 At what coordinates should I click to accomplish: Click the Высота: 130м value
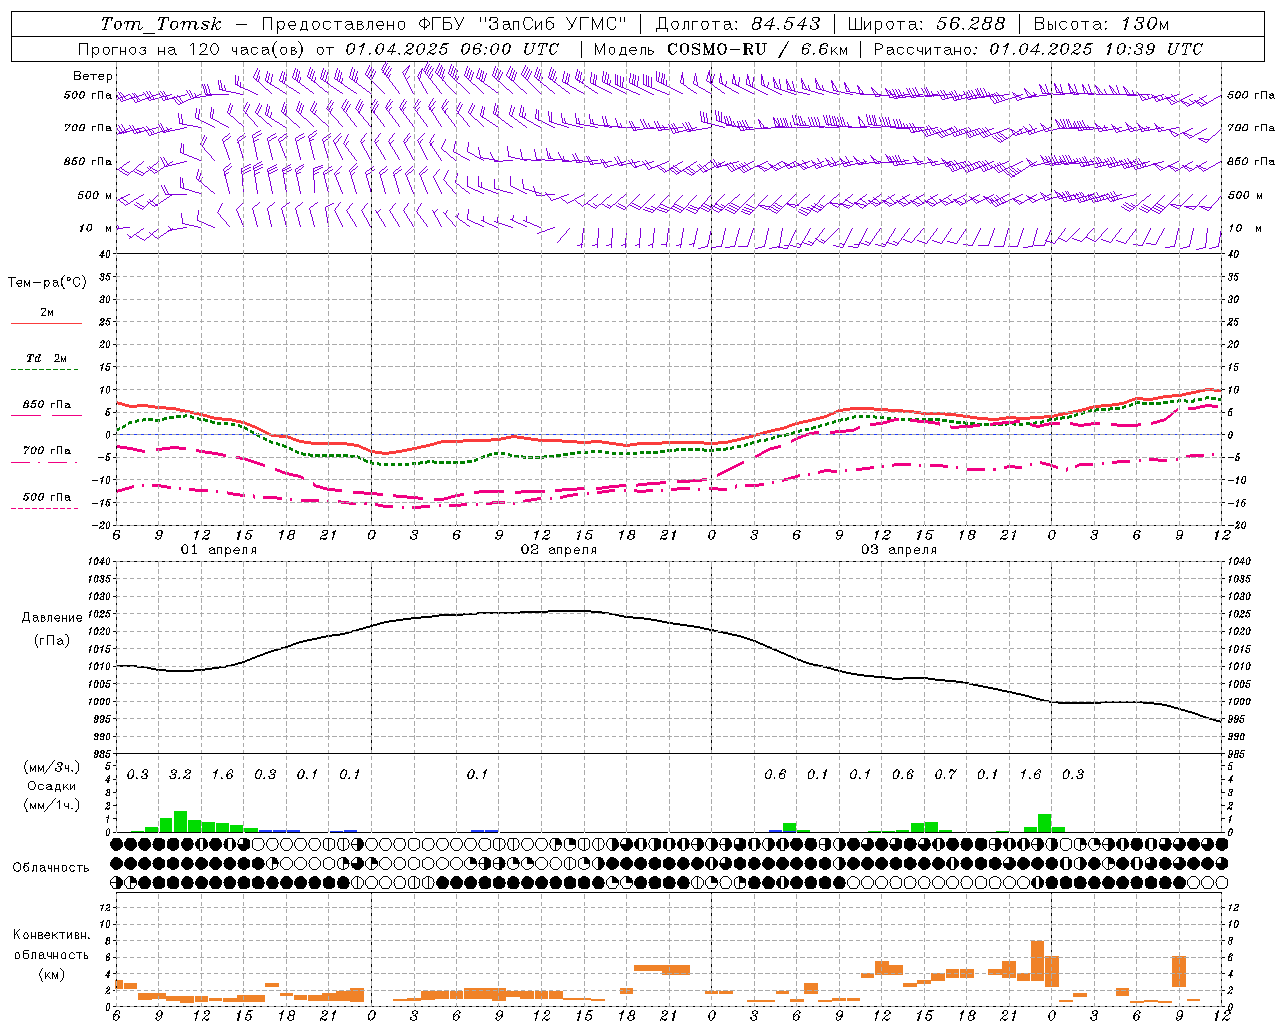tap(1101, 24)
